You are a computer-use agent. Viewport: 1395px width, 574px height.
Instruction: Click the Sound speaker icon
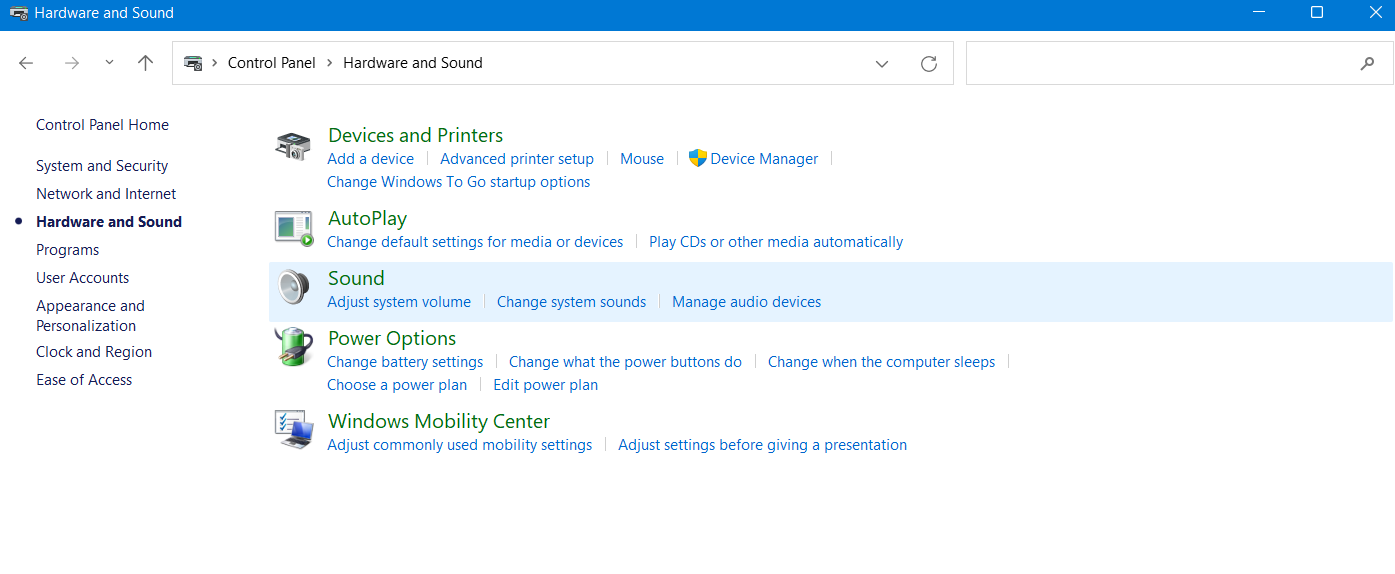293,288
